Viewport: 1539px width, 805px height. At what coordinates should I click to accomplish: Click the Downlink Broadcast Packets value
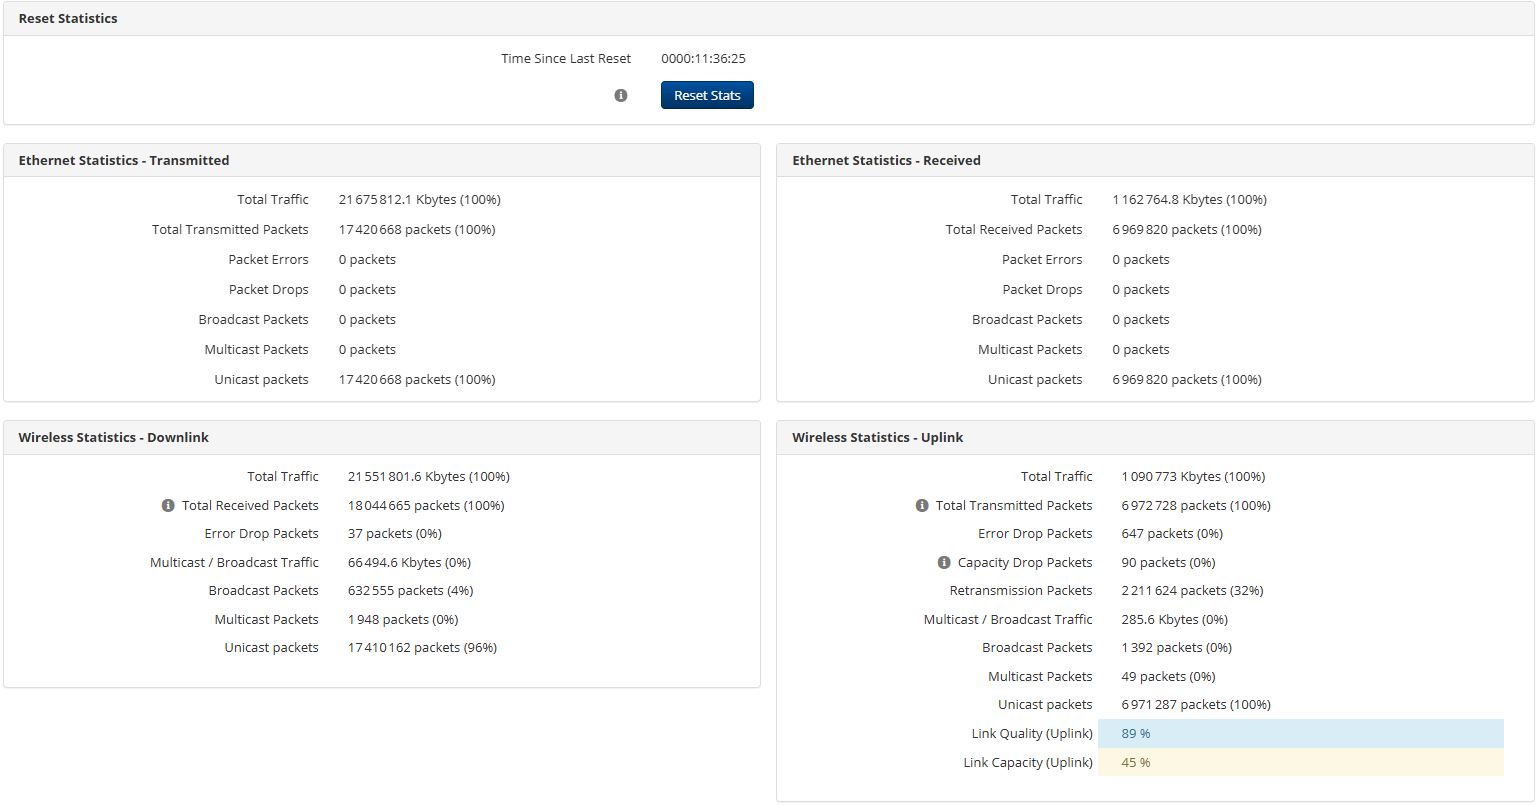(x=410, y=590)
